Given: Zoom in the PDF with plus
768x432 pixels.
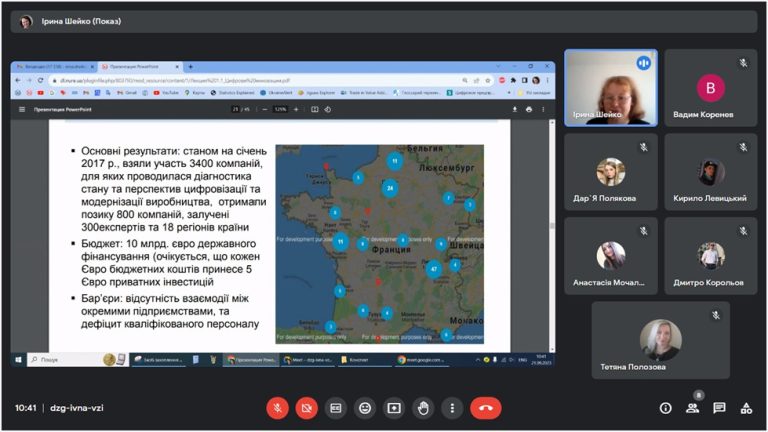Looking at the screenshot, I should pyautogui.click(x=296, y=109).
